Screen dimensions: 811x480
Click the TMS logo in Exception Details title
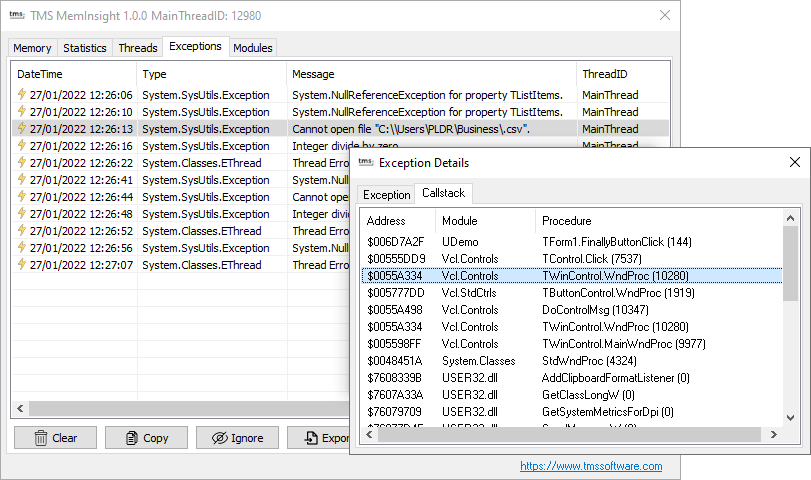tap(364, 163)
